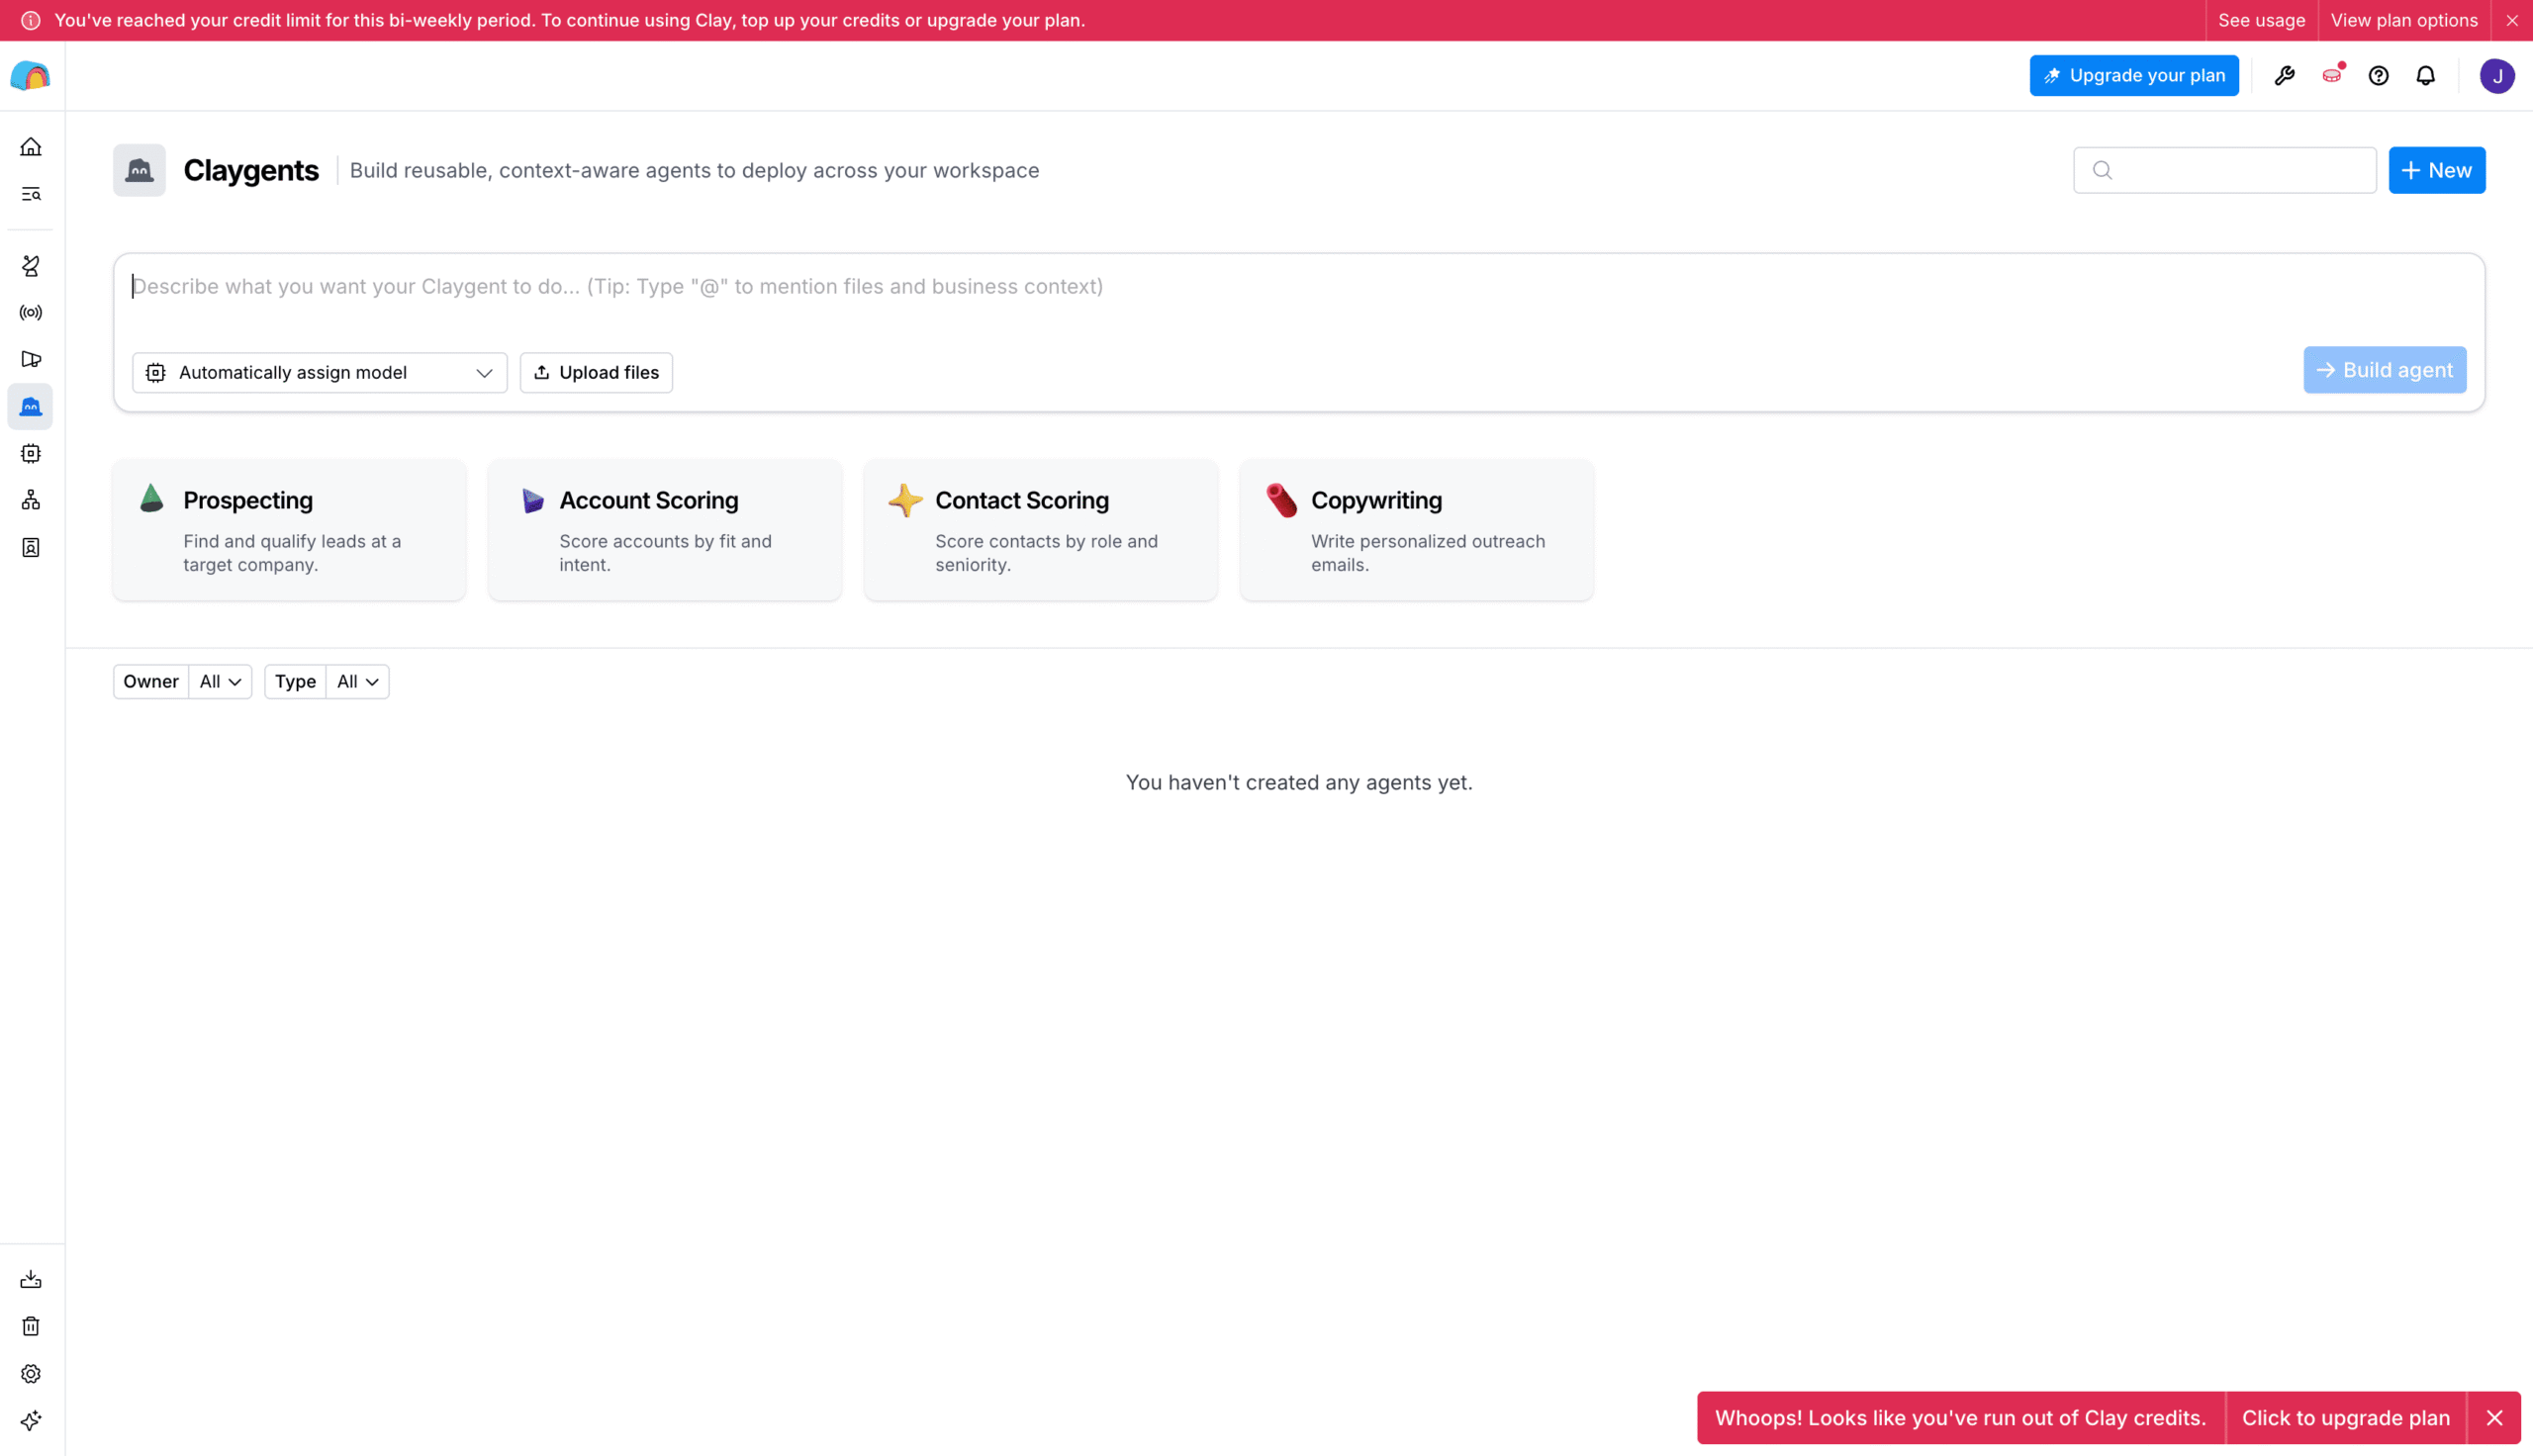This screenshot has height=1456, width=2533.
Task: Open the settings gear icon in sidebar
Action: click(x=31, y=1374)
